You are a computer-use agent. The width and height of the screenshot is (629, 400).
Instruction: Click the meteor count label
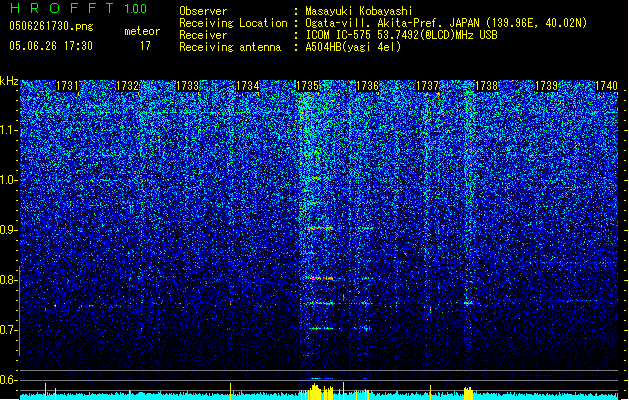[x=142, y=31]
